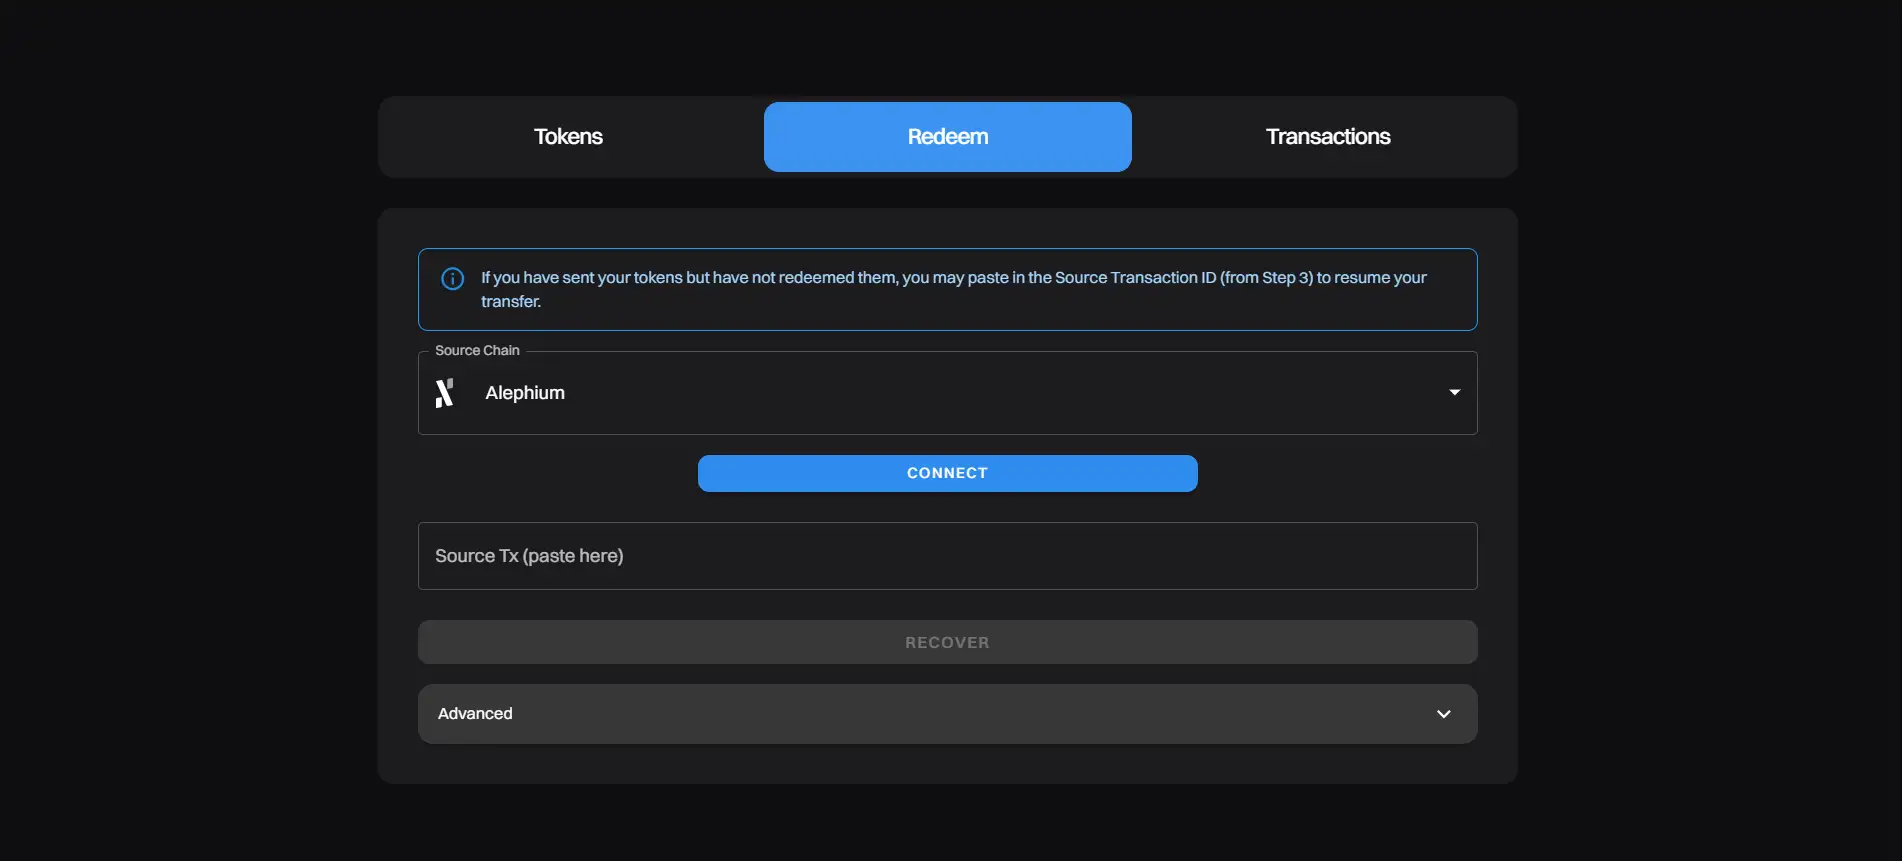Click the Source Chain dropdown caret arrow

pos(1454,393)
